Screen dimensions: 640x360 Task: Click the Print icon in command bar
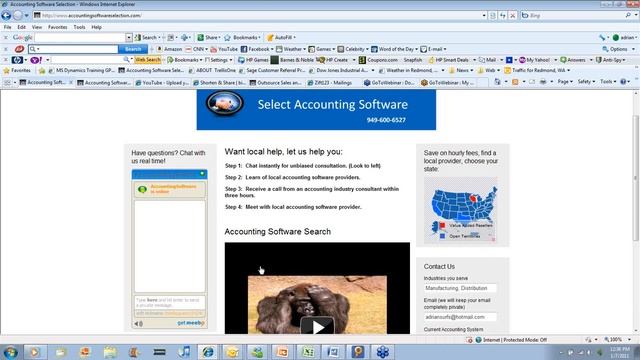click(x=543, y=82)
